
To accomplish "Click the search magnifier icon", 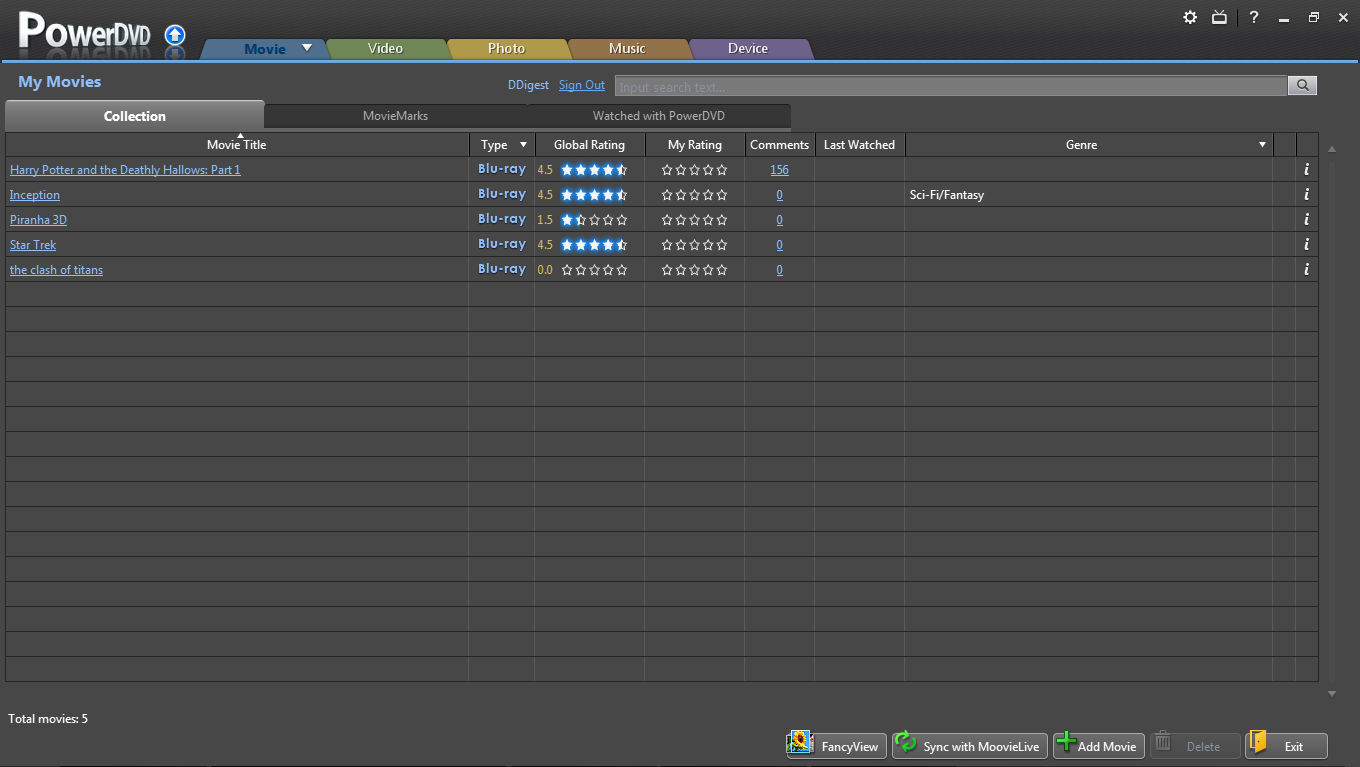I will (x=1302, y=86).
